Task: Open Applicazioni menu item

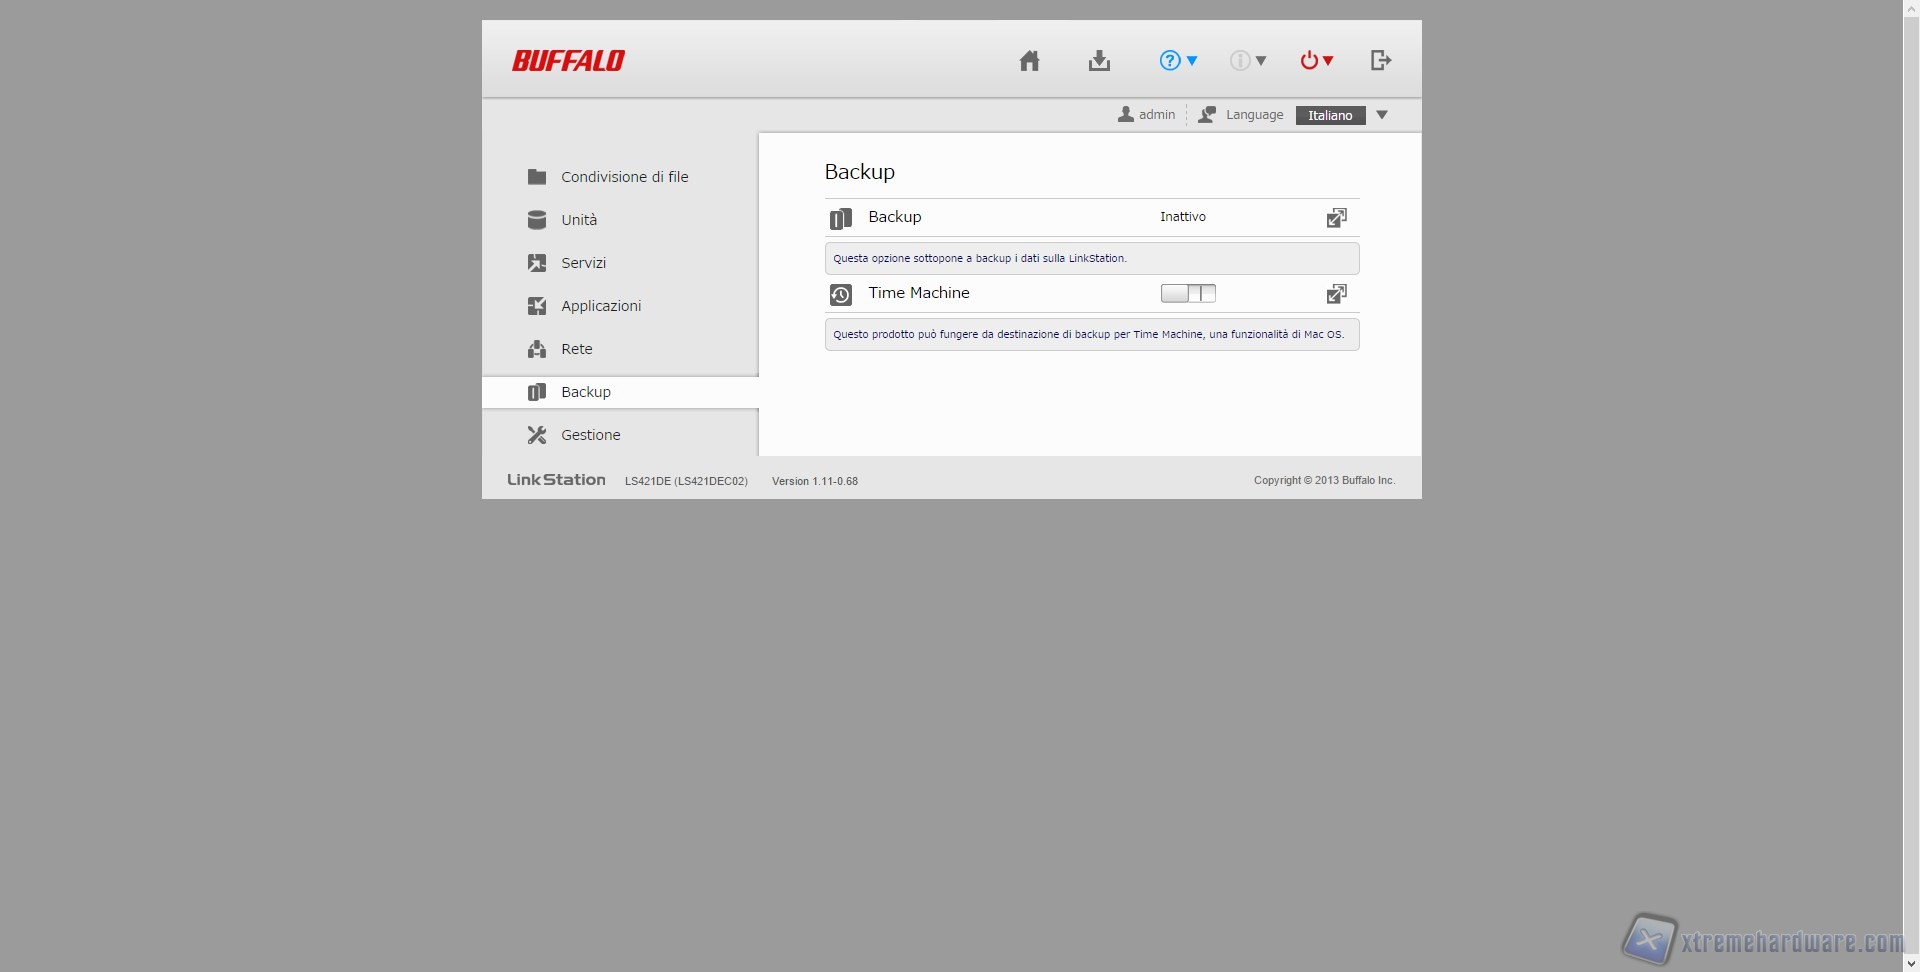Action: tap(601, 306)
